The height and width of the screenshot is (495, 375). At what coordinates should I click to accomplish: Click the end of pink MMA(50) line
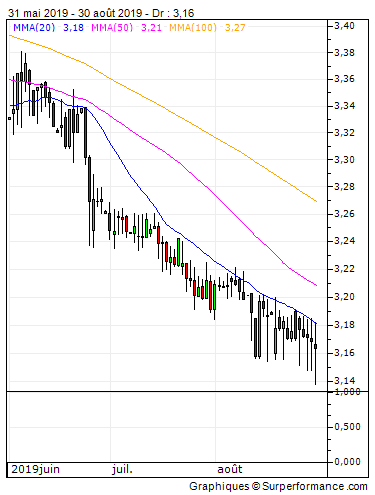[316, 285]
